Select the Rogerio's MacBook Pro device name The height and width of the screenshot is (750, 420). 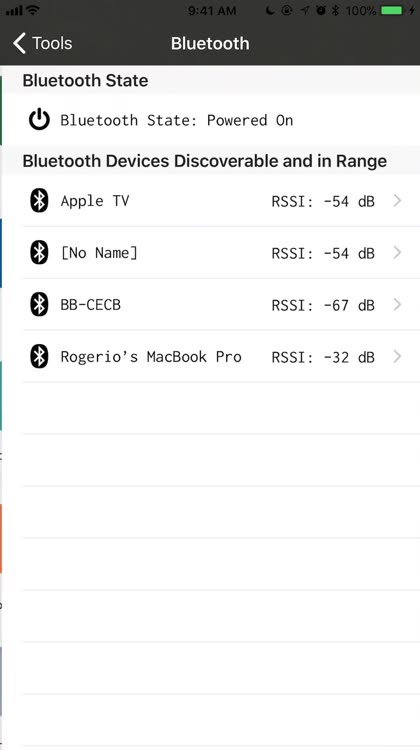click(x=151, y=357)
